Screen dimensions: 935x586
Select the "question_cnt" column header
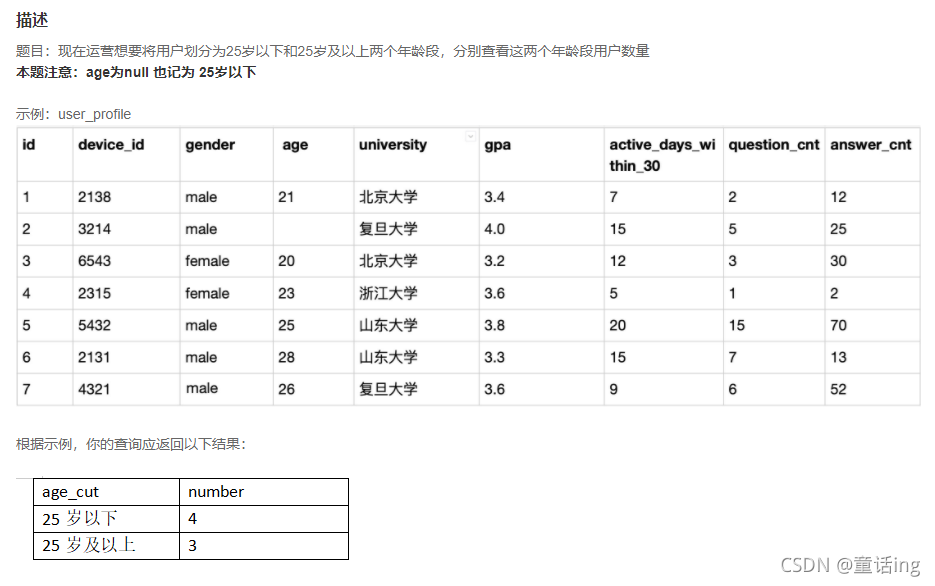click(x=774, y=145)
